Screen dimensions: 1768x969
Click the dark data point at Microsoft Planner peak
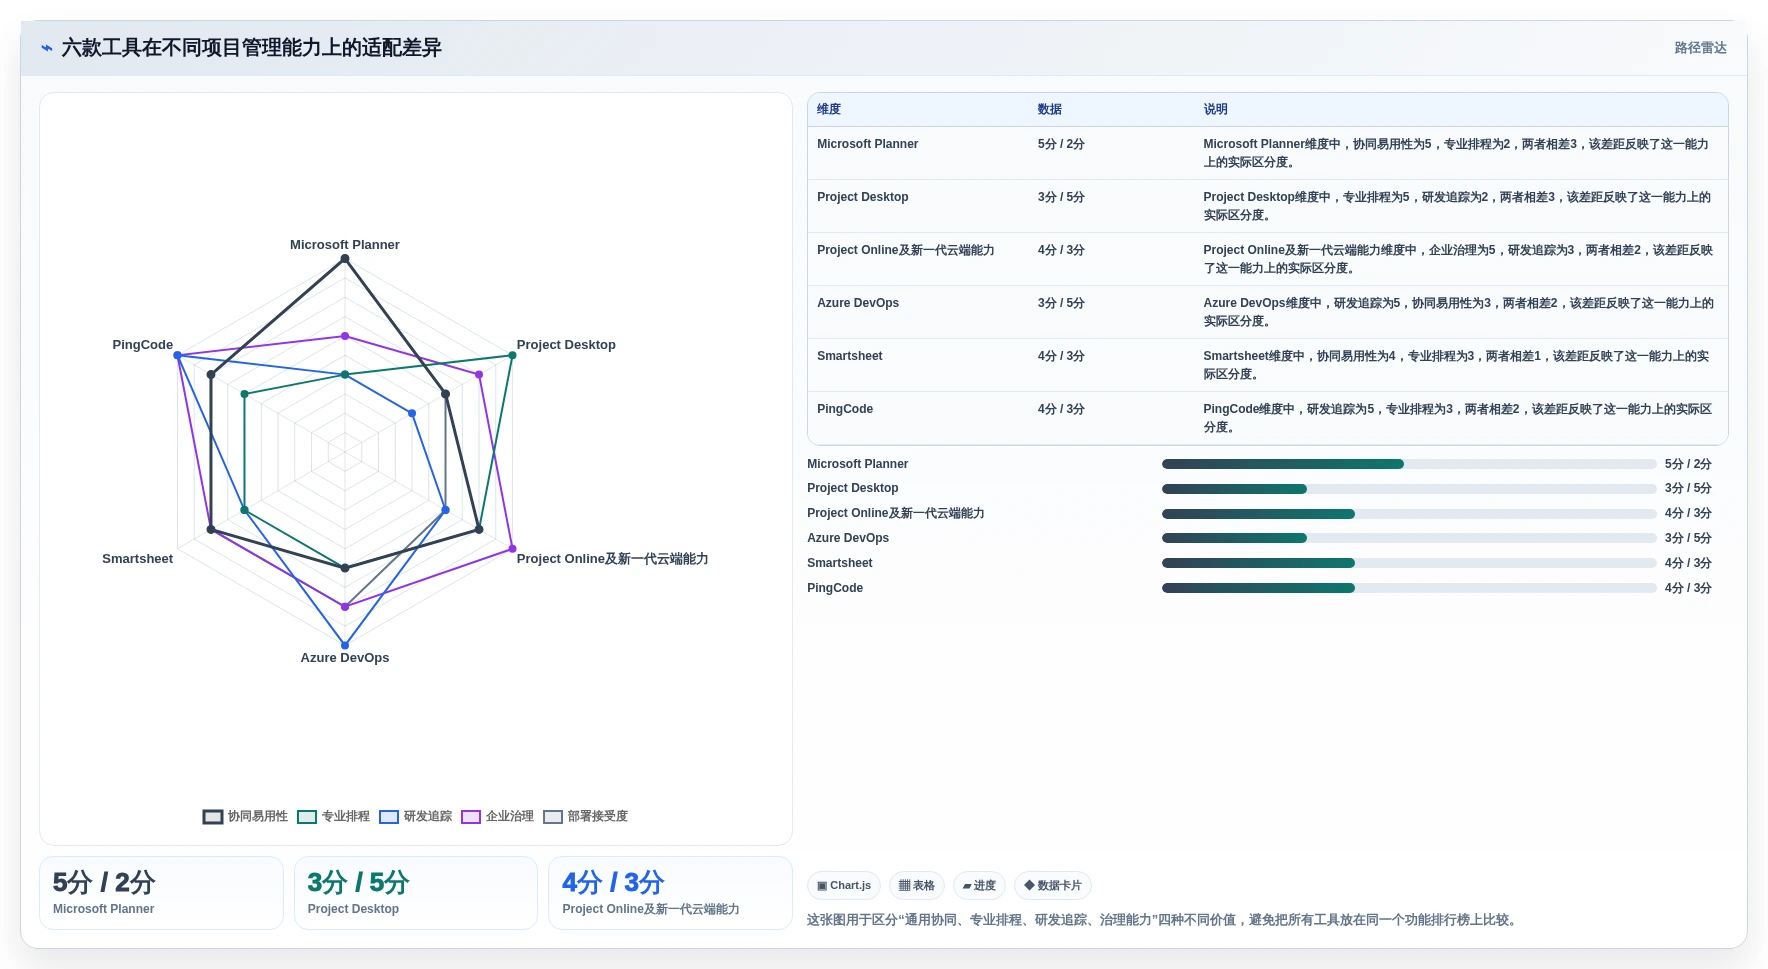point(345,259)
